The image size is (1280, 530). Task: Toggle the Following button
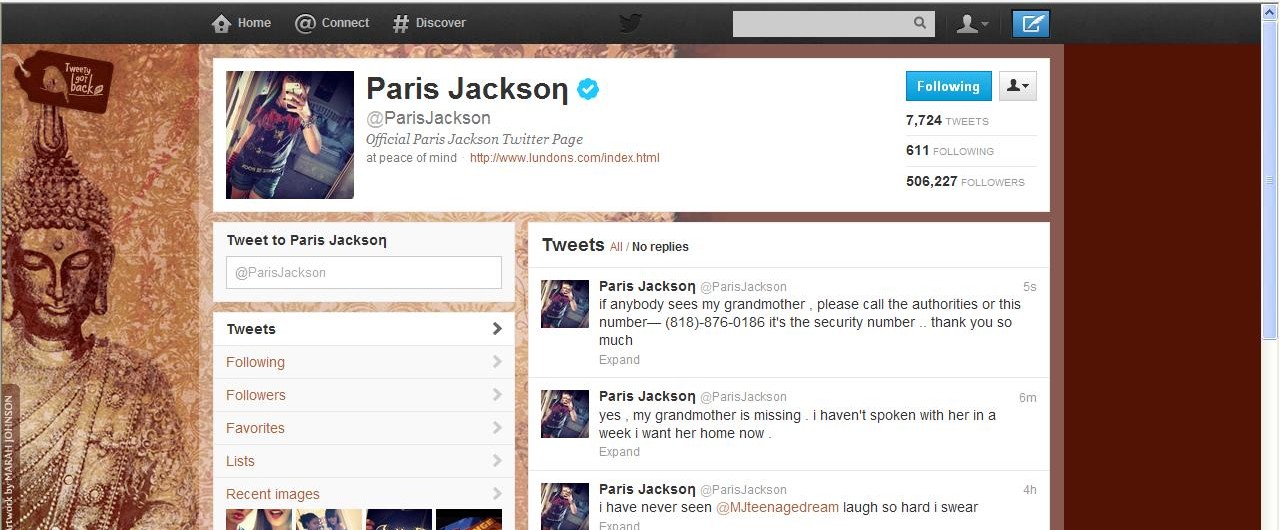(x=948, y=86)
